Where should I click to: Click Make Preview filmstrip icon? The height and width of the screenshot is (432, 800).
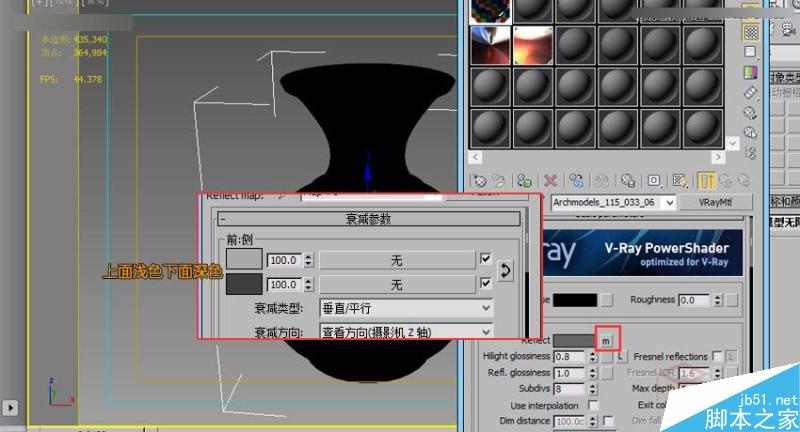click(750, 92)
